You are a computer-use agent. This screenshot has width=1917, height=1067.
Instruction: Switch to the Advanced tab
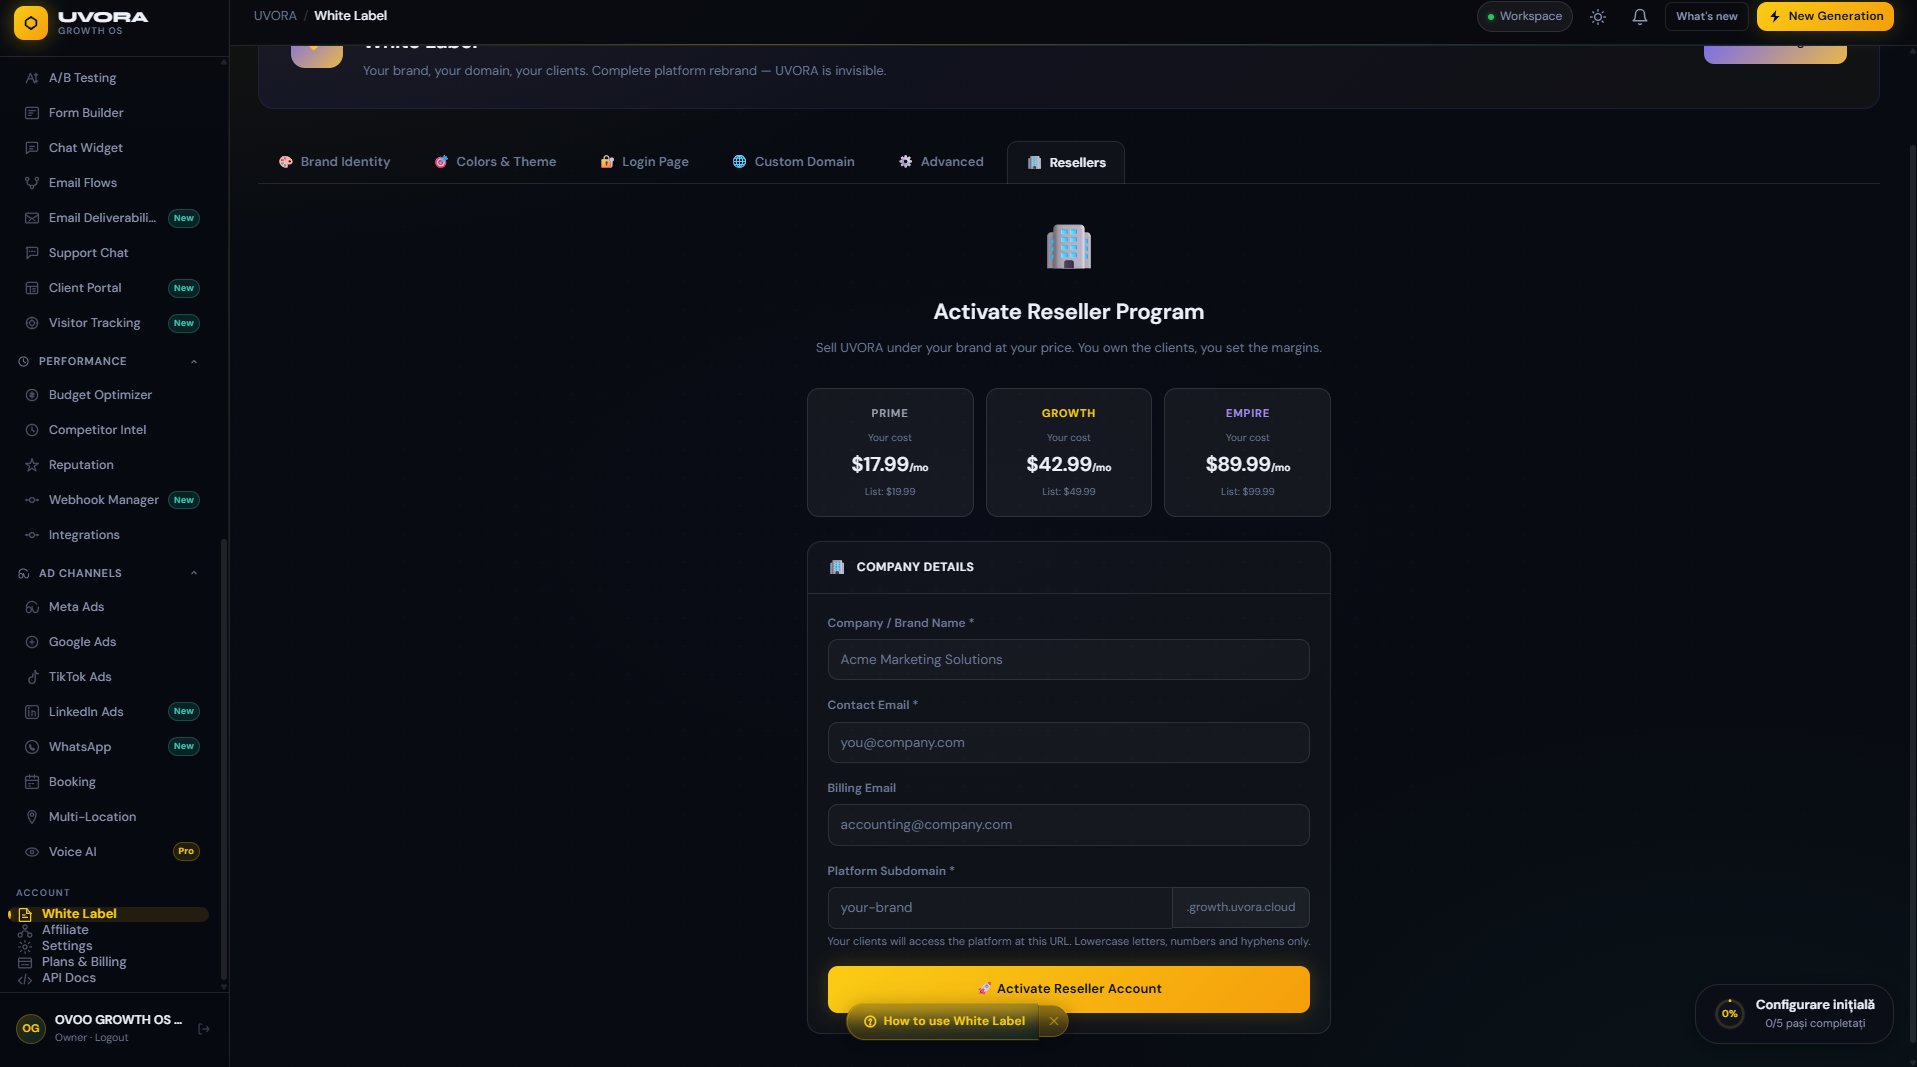tap(941, 162)
